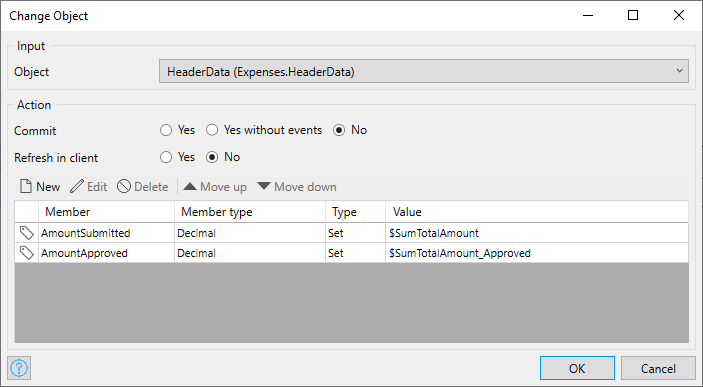Click the $SumTotalAmount value cell
The height and width of the screenshot is (387, 703).
(537, 233)
